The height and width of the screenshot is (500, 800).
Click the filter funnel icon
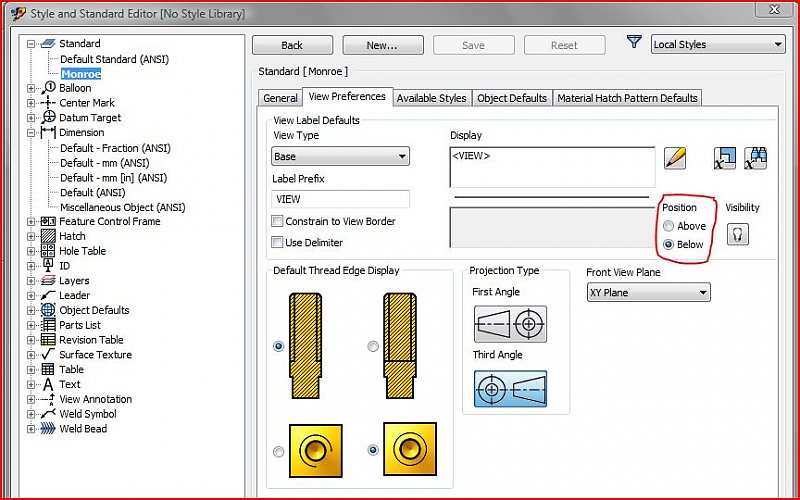[x=633, y=43]
